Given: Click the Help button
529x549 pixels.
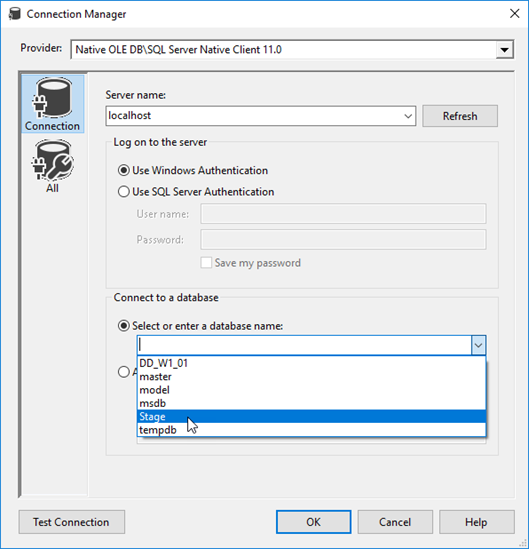Looking at the screenshot, I should (476, 522).
